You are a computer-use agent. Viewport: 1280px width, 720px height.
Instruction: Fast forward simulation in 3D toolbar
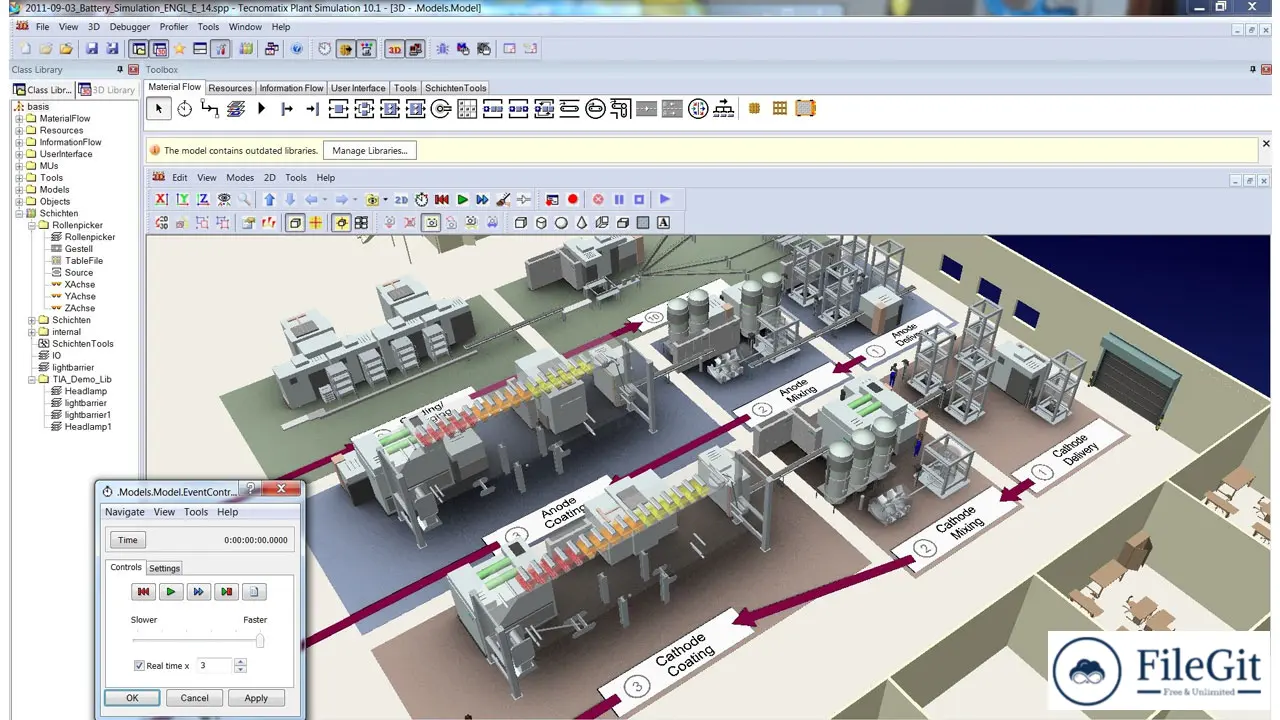click(x=483, y=200)
